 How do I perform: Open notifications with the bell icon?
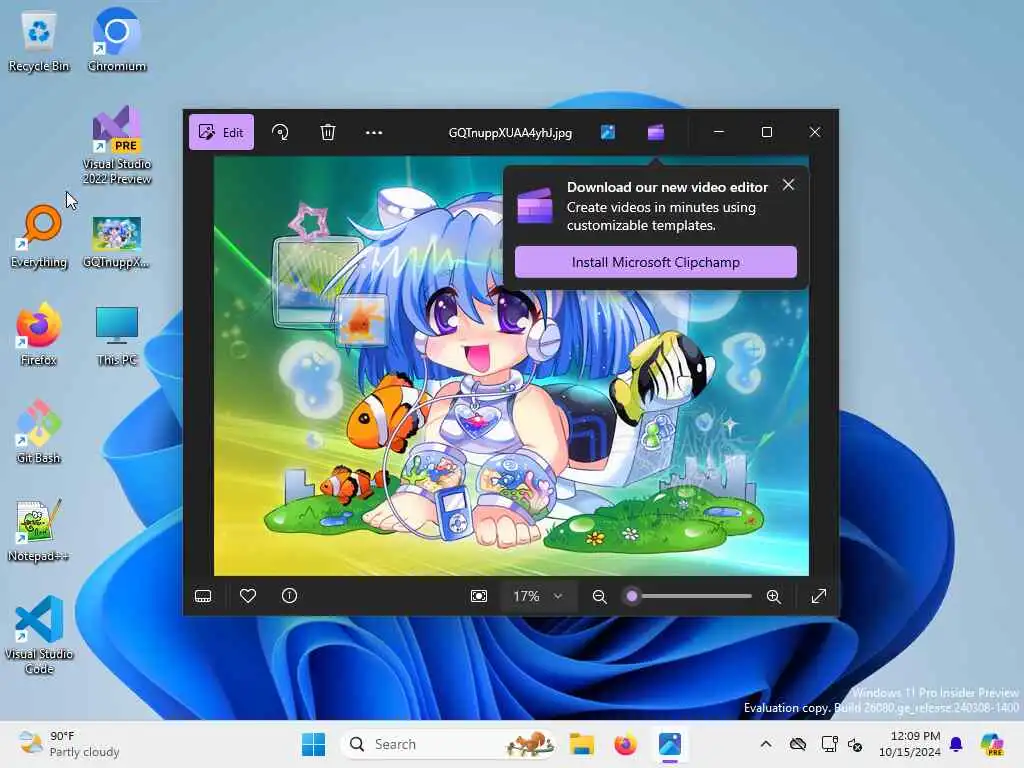[956, 744]
